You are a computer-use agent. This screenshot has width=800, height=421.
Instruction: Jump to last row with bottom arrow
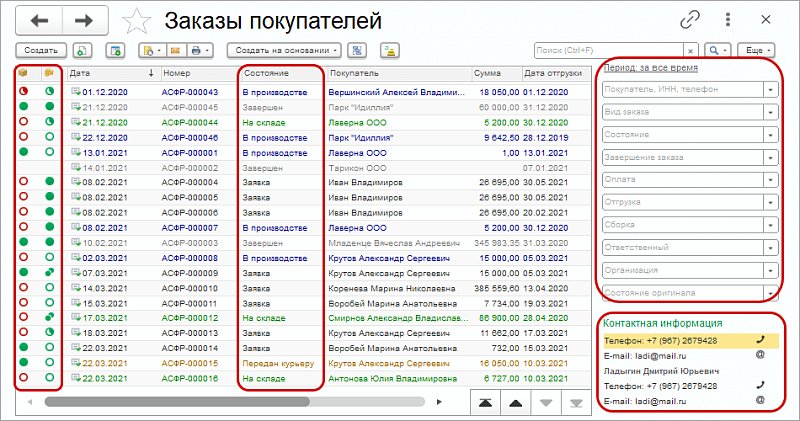point(576,403)
